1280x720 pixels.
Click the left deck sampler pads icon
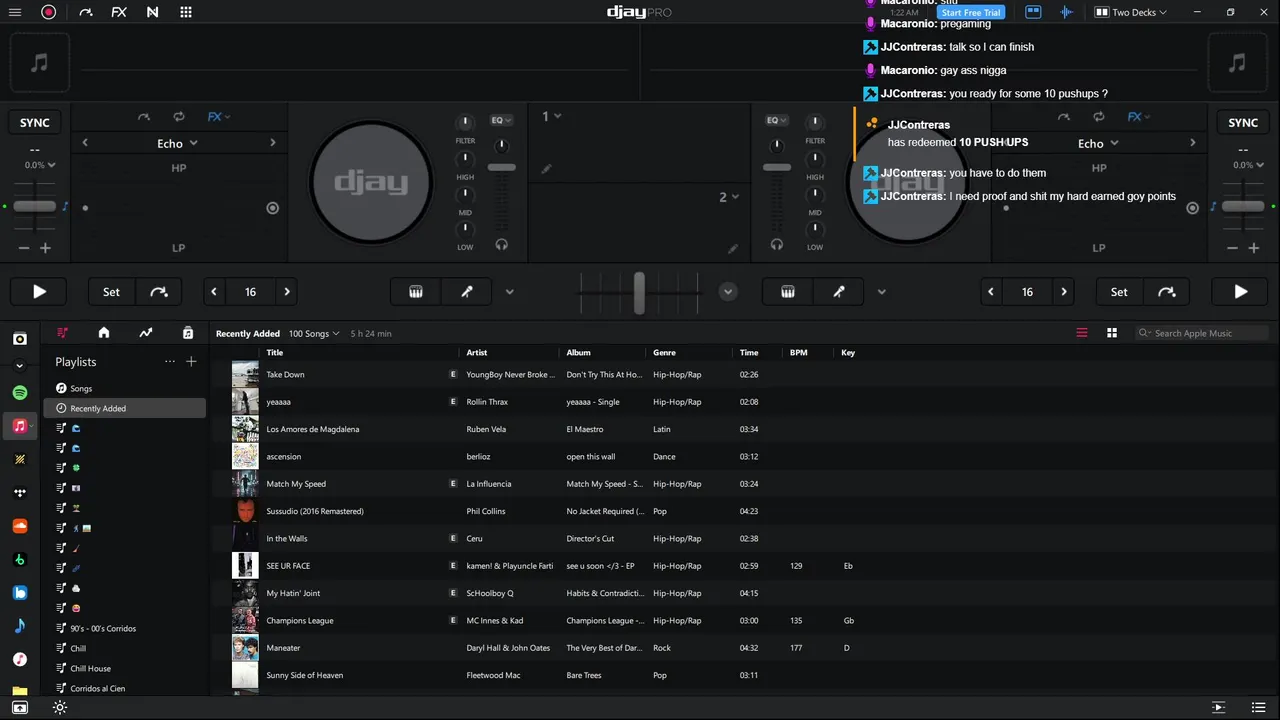point(416,292)
